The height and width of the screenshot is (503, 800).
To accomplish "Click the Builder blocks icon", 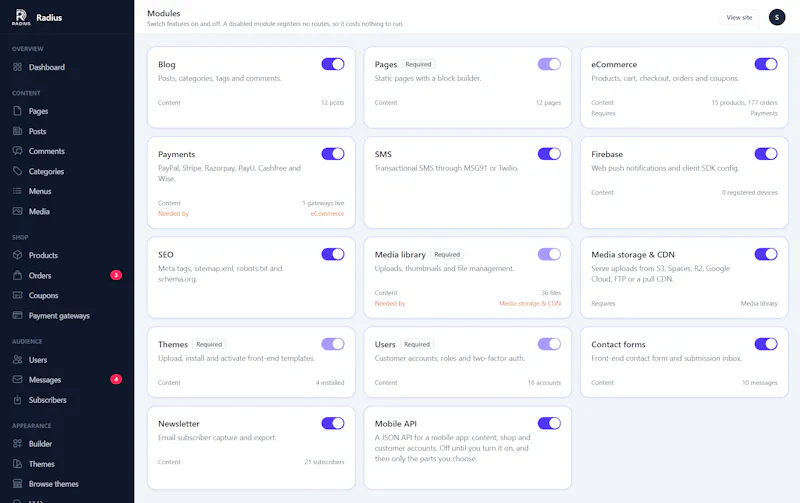I will coord(17,444).
